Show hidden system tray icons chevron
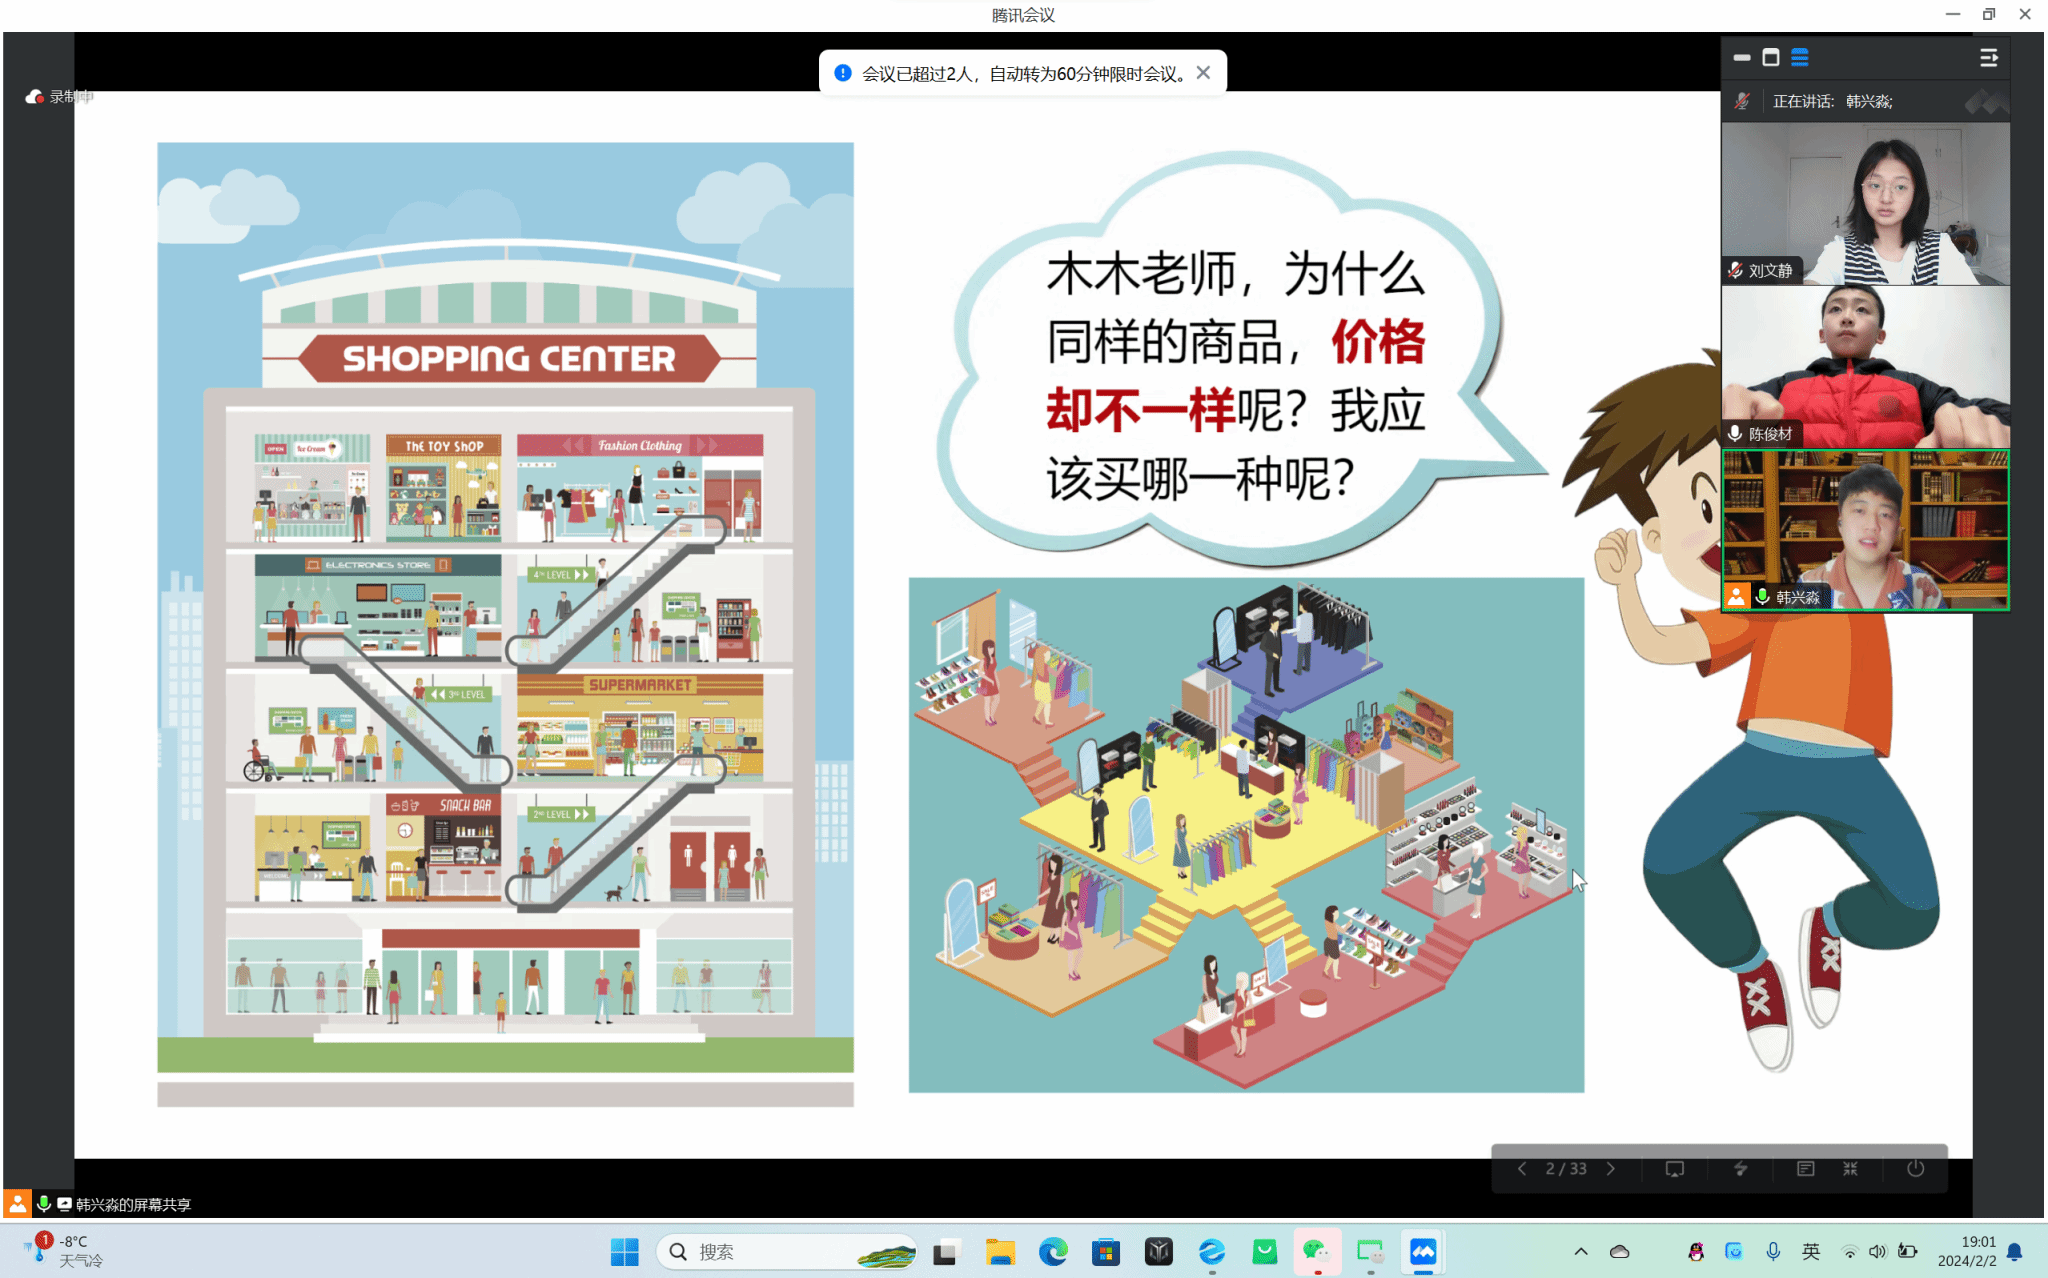The image size is (2048, 1278). click(x=1581, y=1252)
